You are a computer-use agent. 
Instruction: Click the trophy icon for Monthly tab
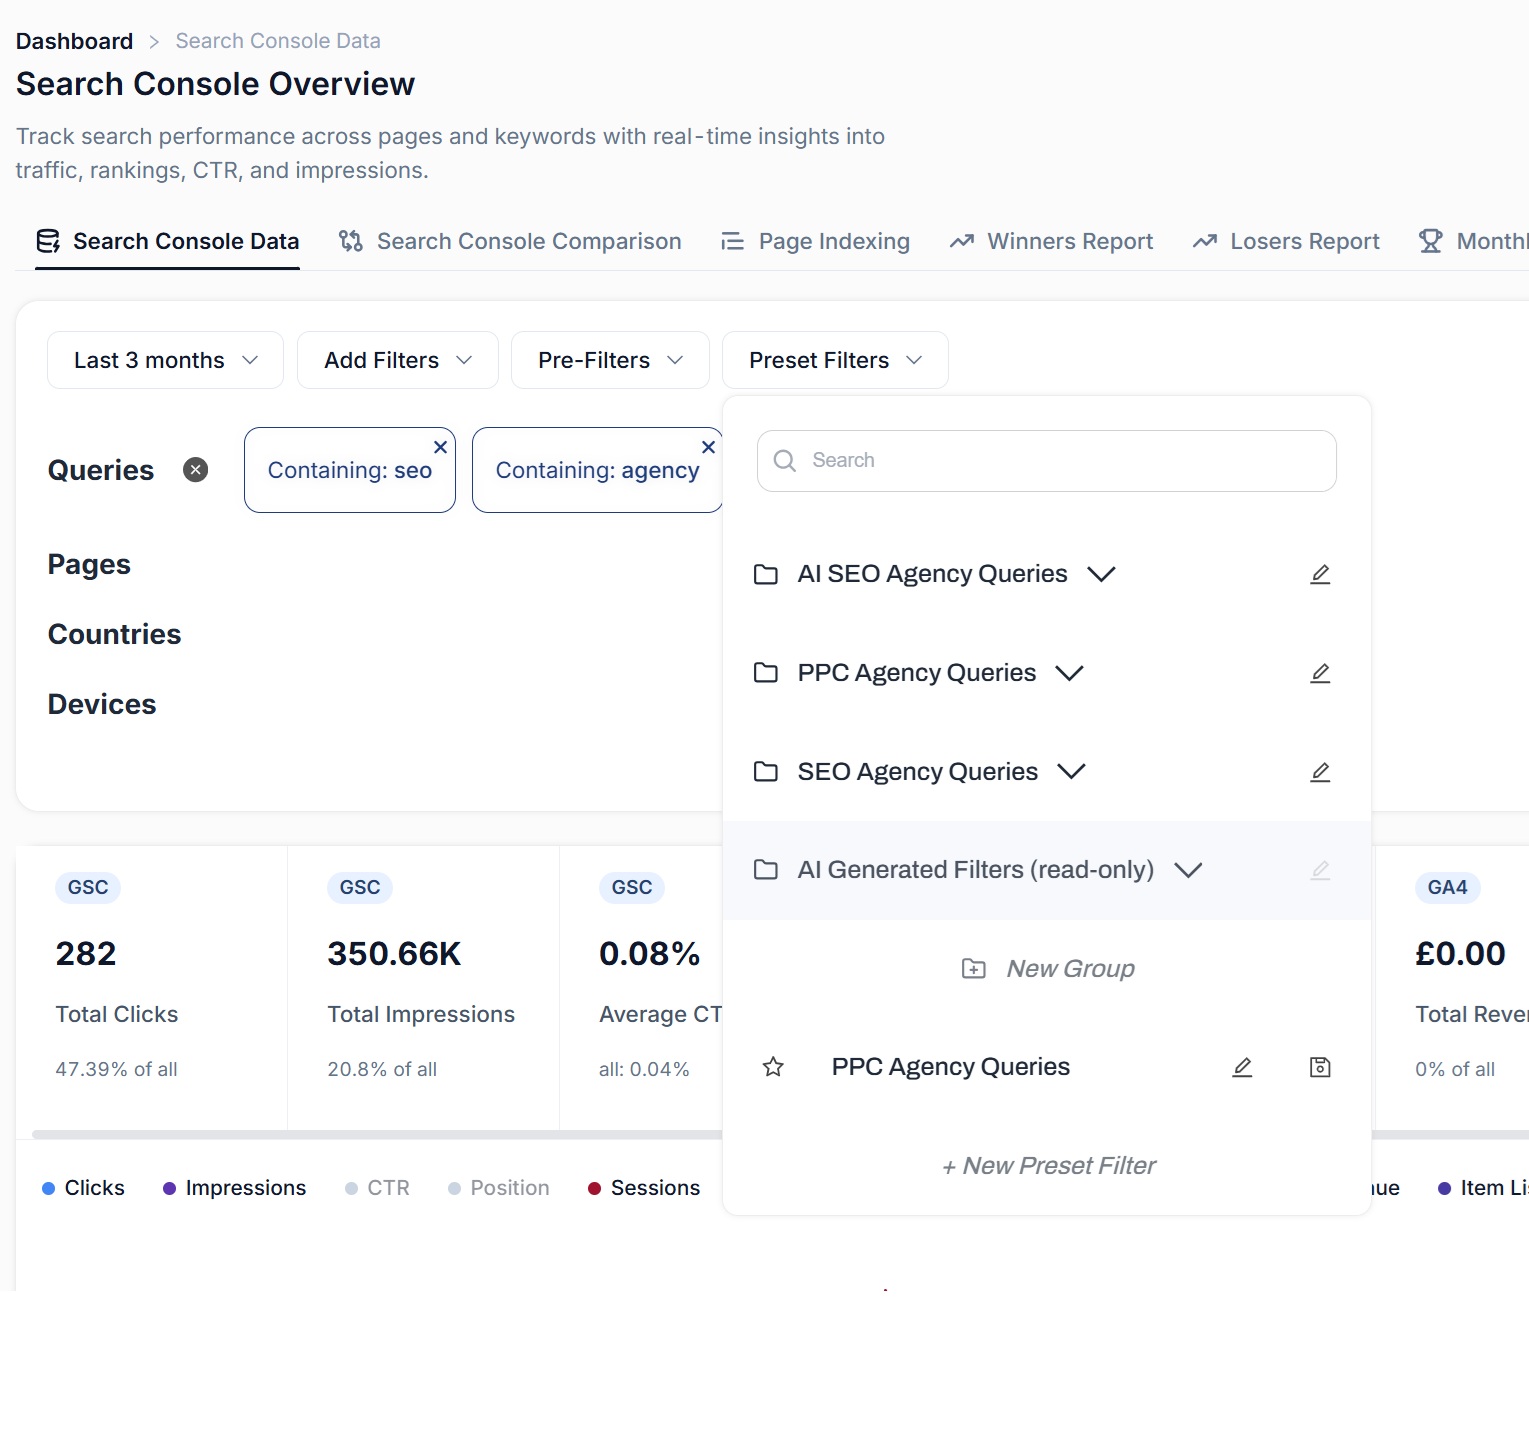tap(1431, 241)
